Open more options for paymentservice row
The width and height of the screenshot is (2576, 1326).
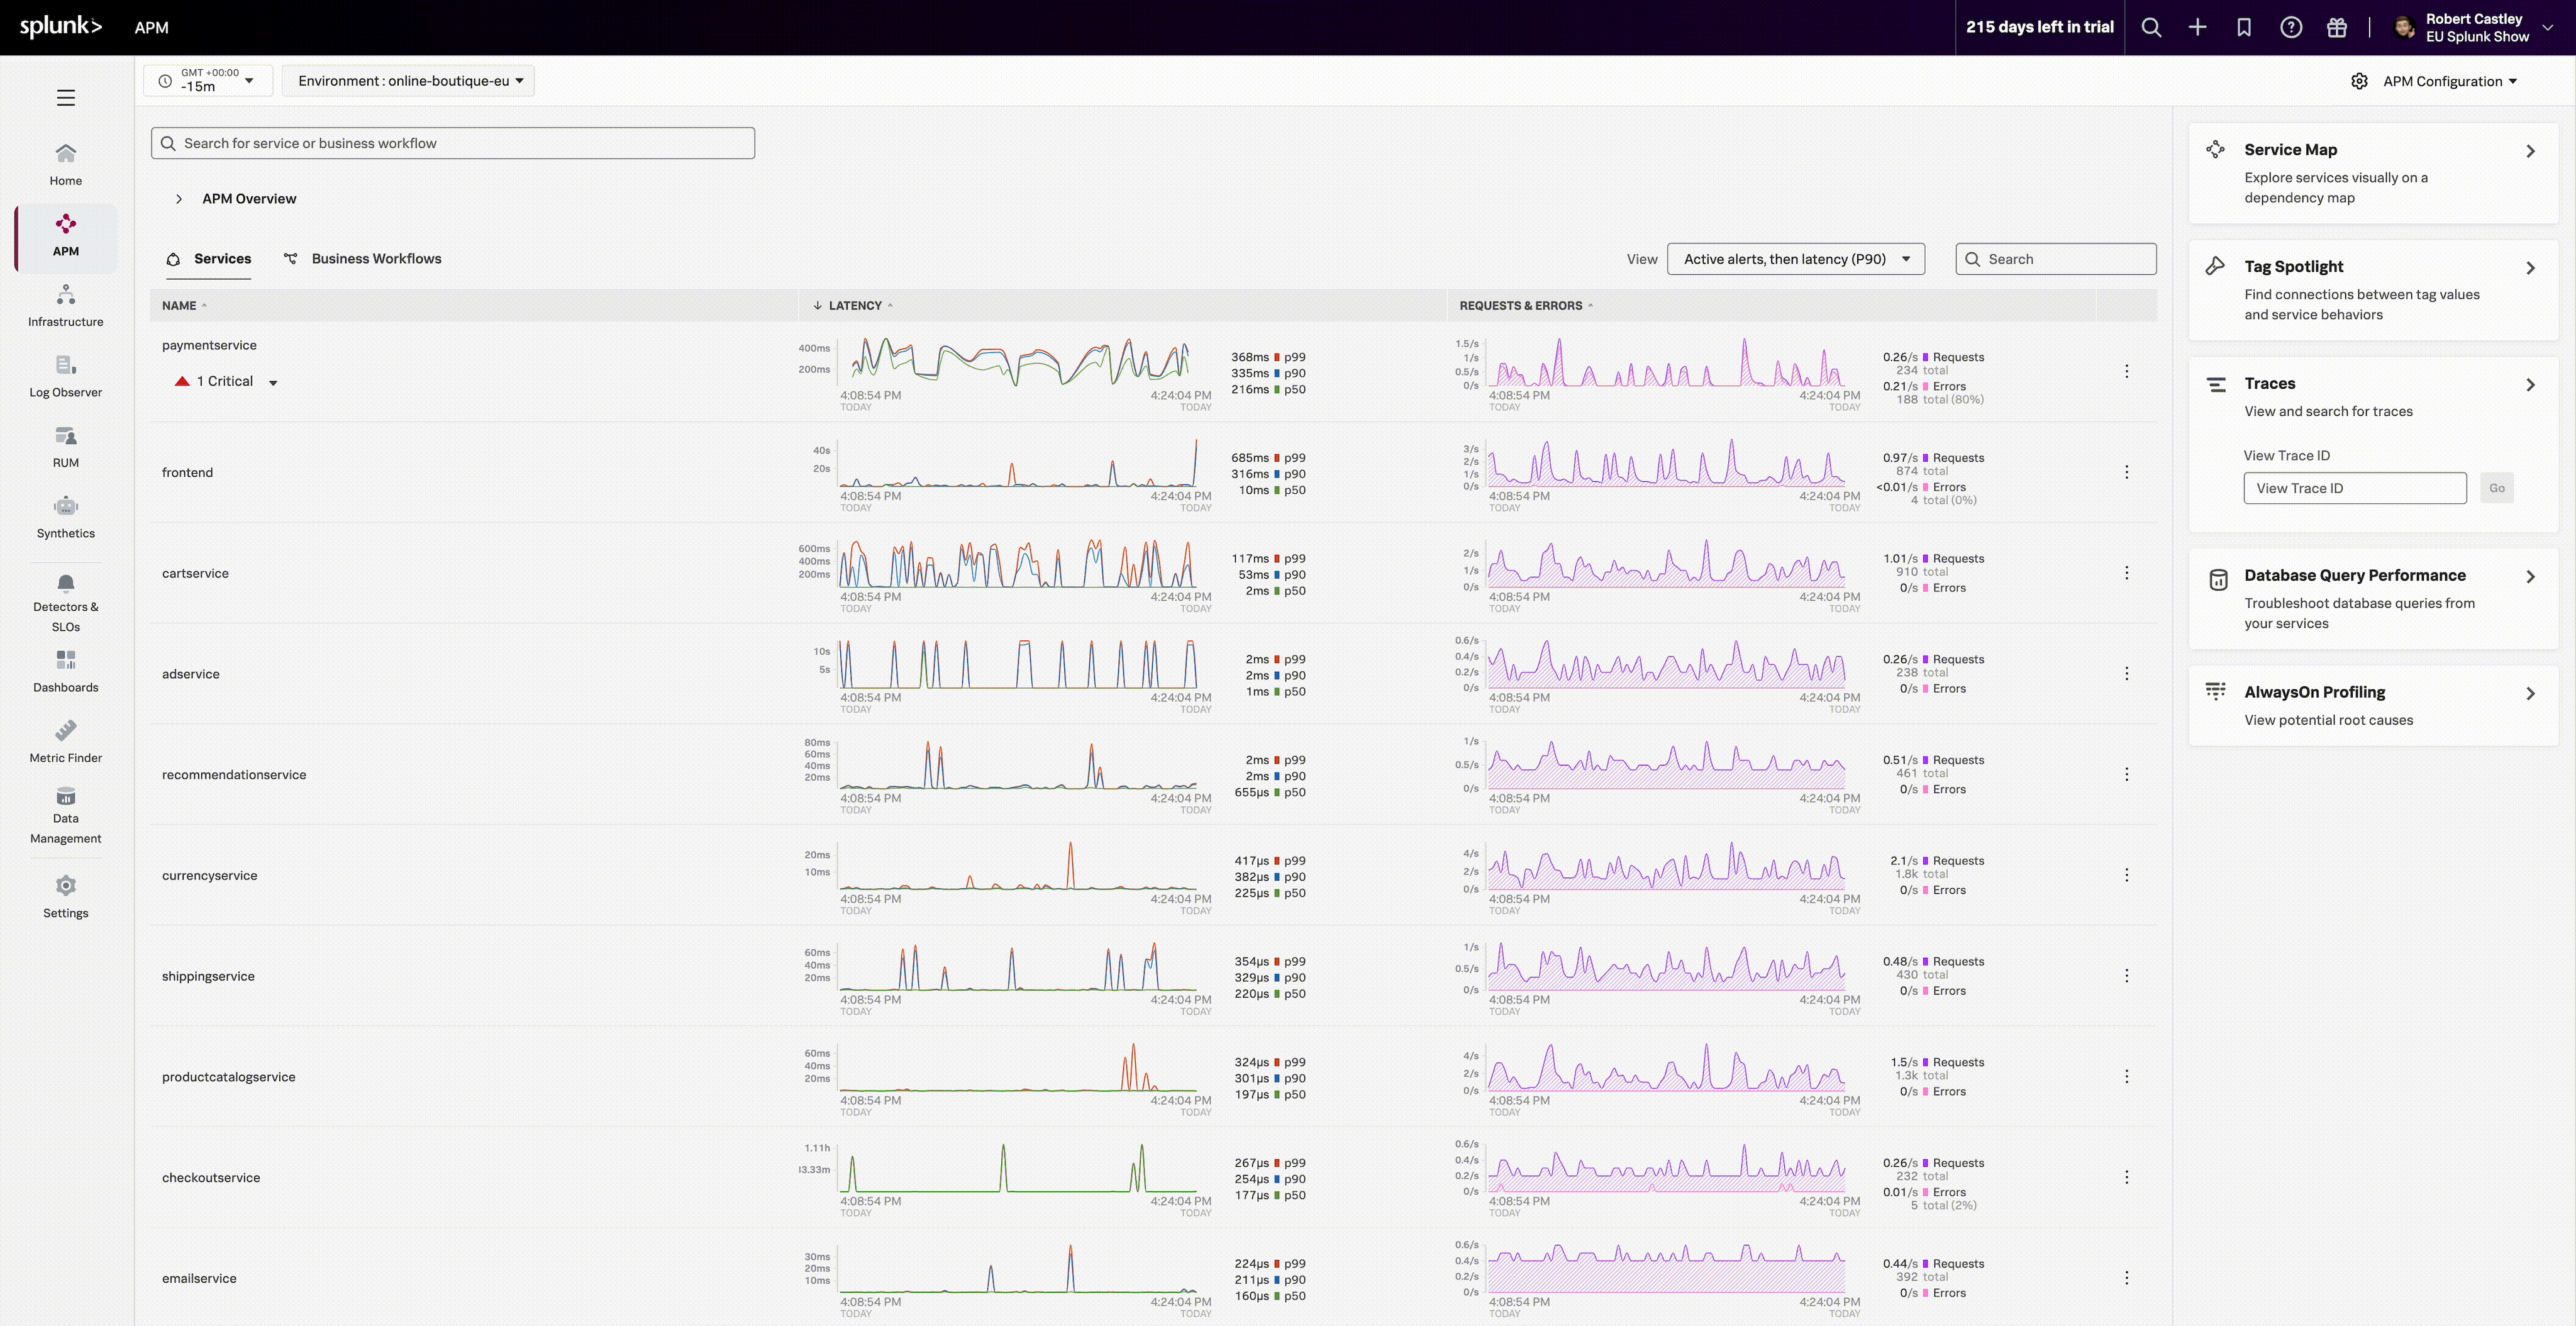coord(2126,371)
